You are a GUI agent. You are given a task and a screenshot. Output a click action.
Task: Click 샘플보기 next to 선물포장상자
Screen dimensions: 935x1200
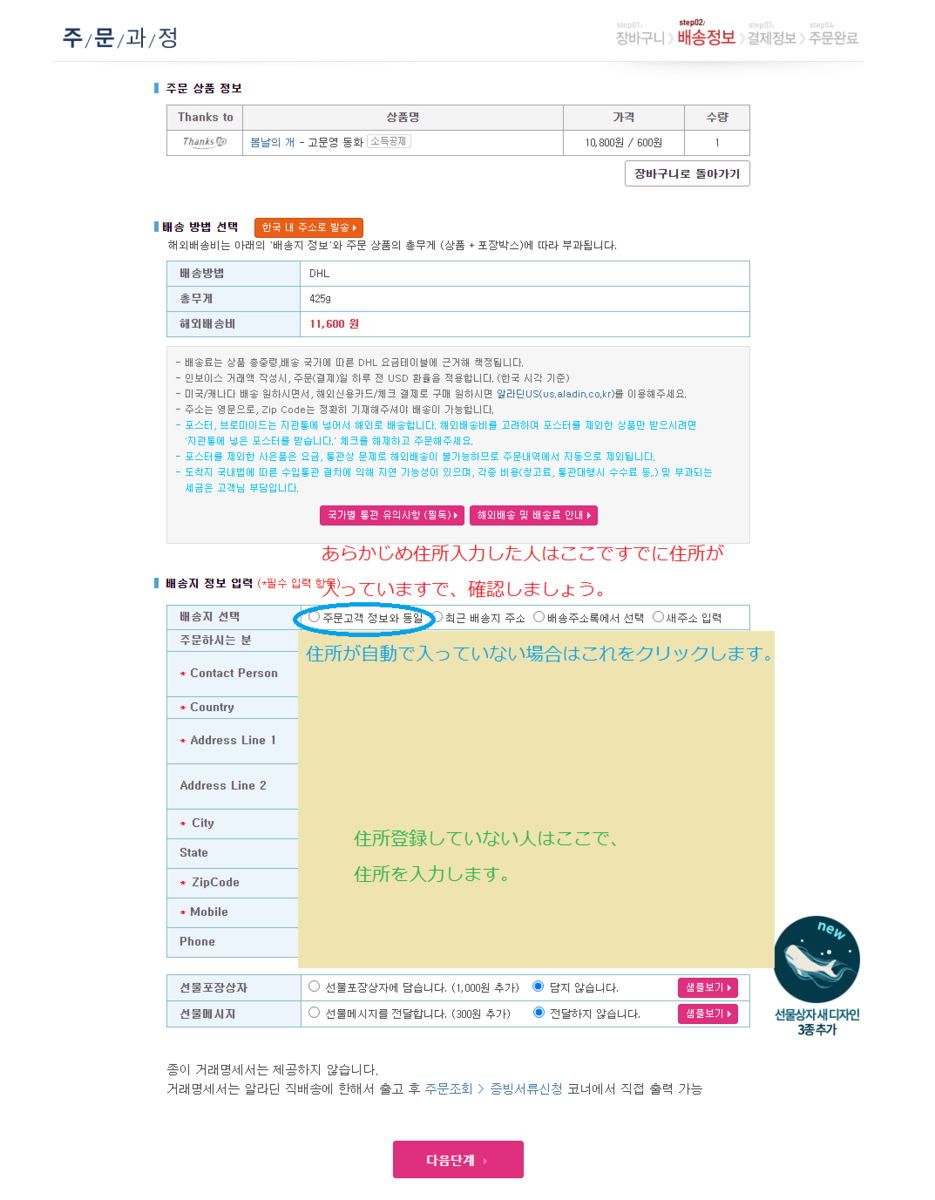coord(709,988)
